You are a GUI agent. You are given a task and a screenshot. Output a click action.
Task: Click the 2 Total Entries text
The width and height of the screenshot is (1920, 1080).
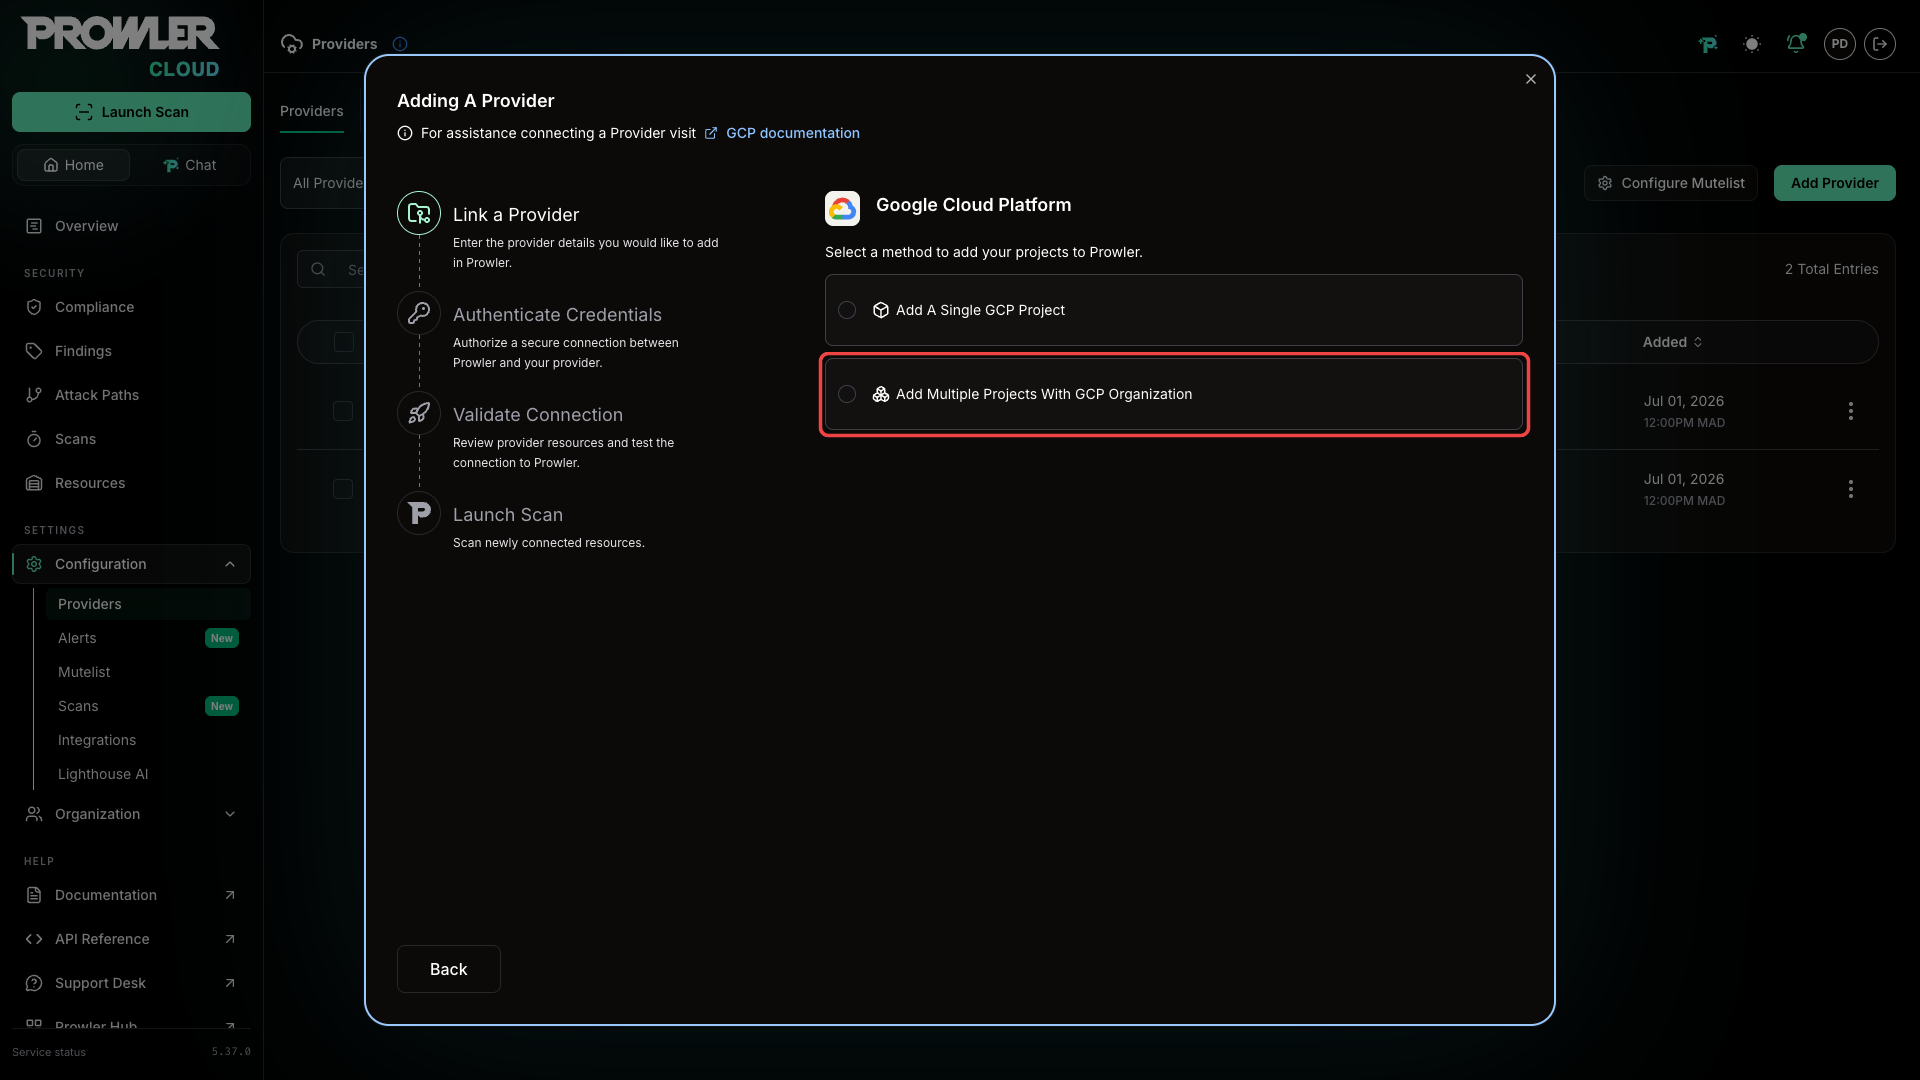[x=1831, y=269]
